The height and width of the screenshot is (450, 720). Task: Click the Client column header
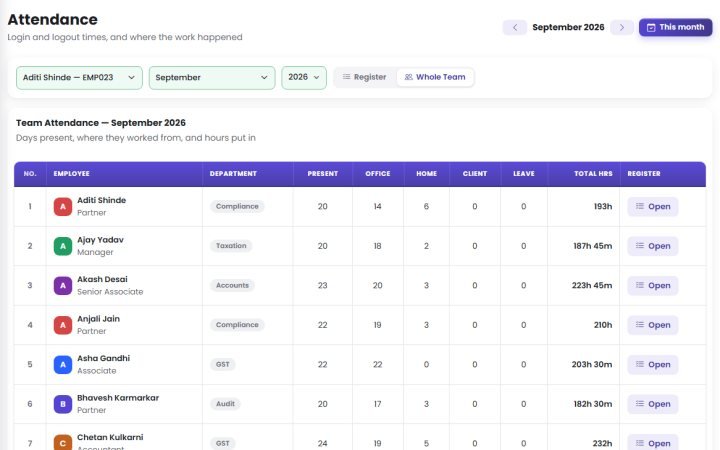pyautogui.click(x=474, y=174)
